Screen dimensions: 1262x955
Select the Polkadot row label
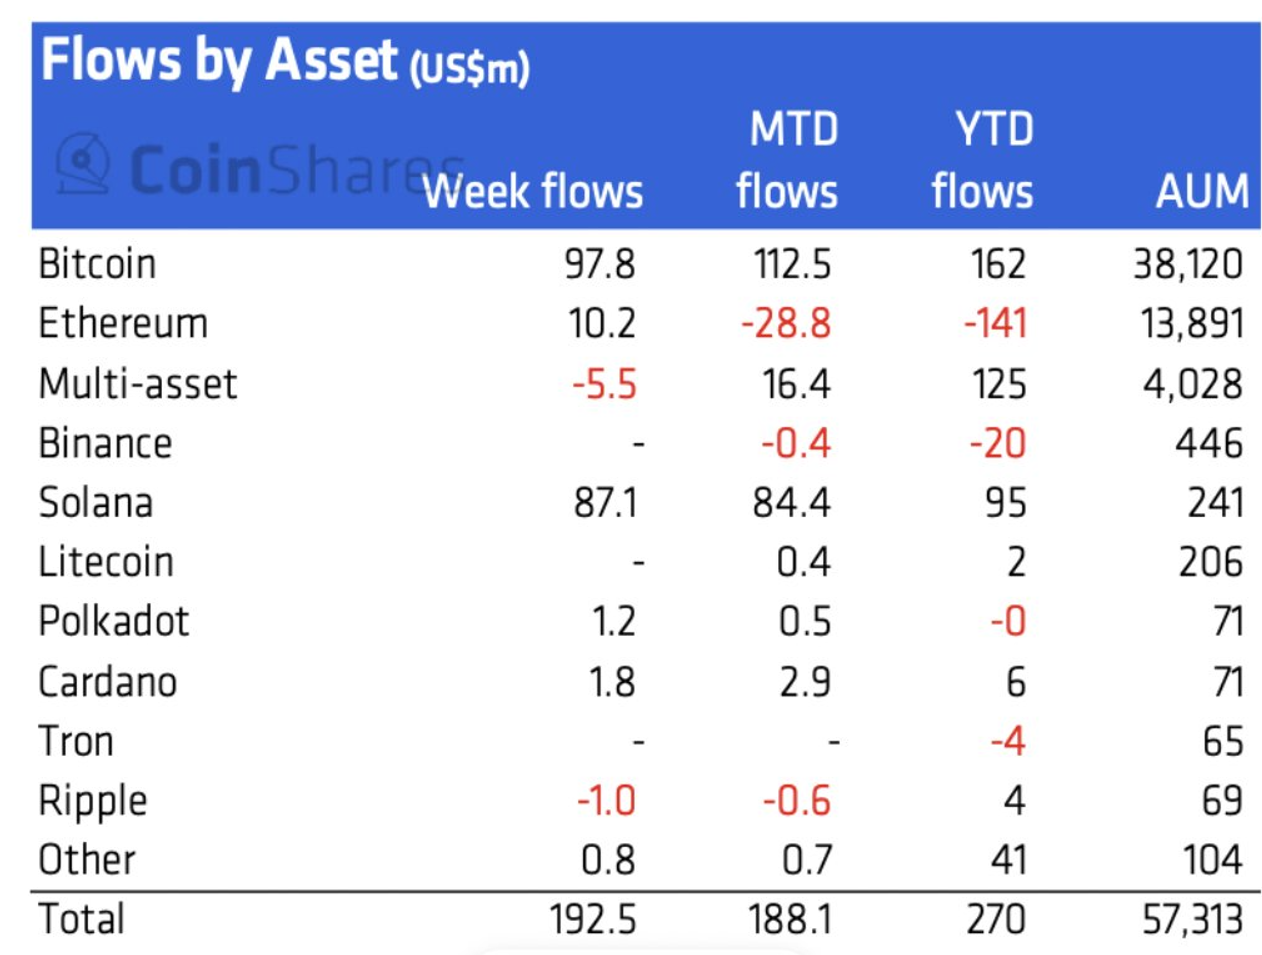coord(114,621)
